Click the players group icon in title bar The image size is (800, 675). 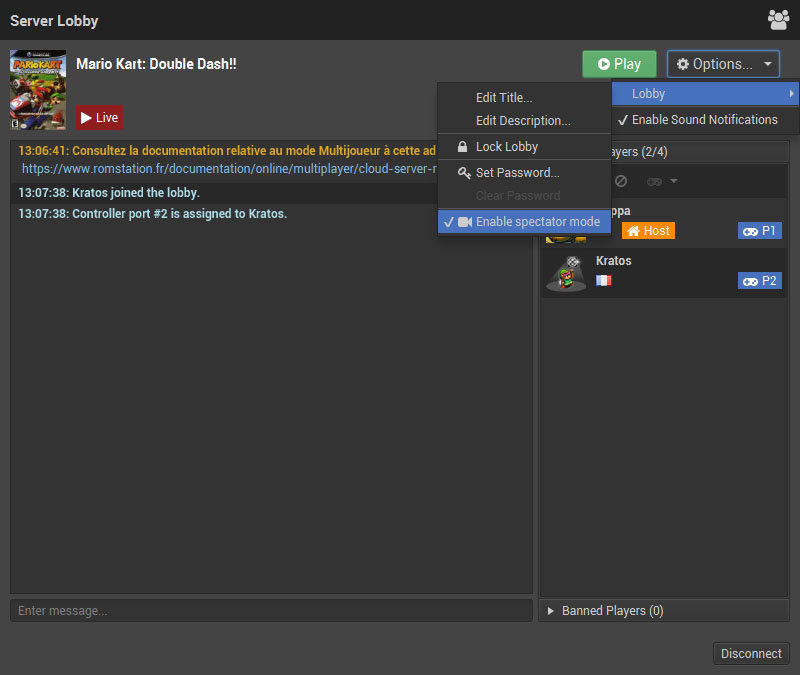tap(778, 19)
